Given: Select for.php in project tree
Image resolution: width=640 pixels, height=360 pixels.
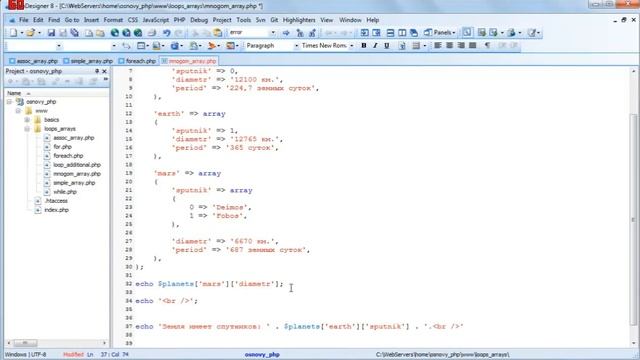Looking at the screenshot, I should pyautogui.click(x=62, y=147).
